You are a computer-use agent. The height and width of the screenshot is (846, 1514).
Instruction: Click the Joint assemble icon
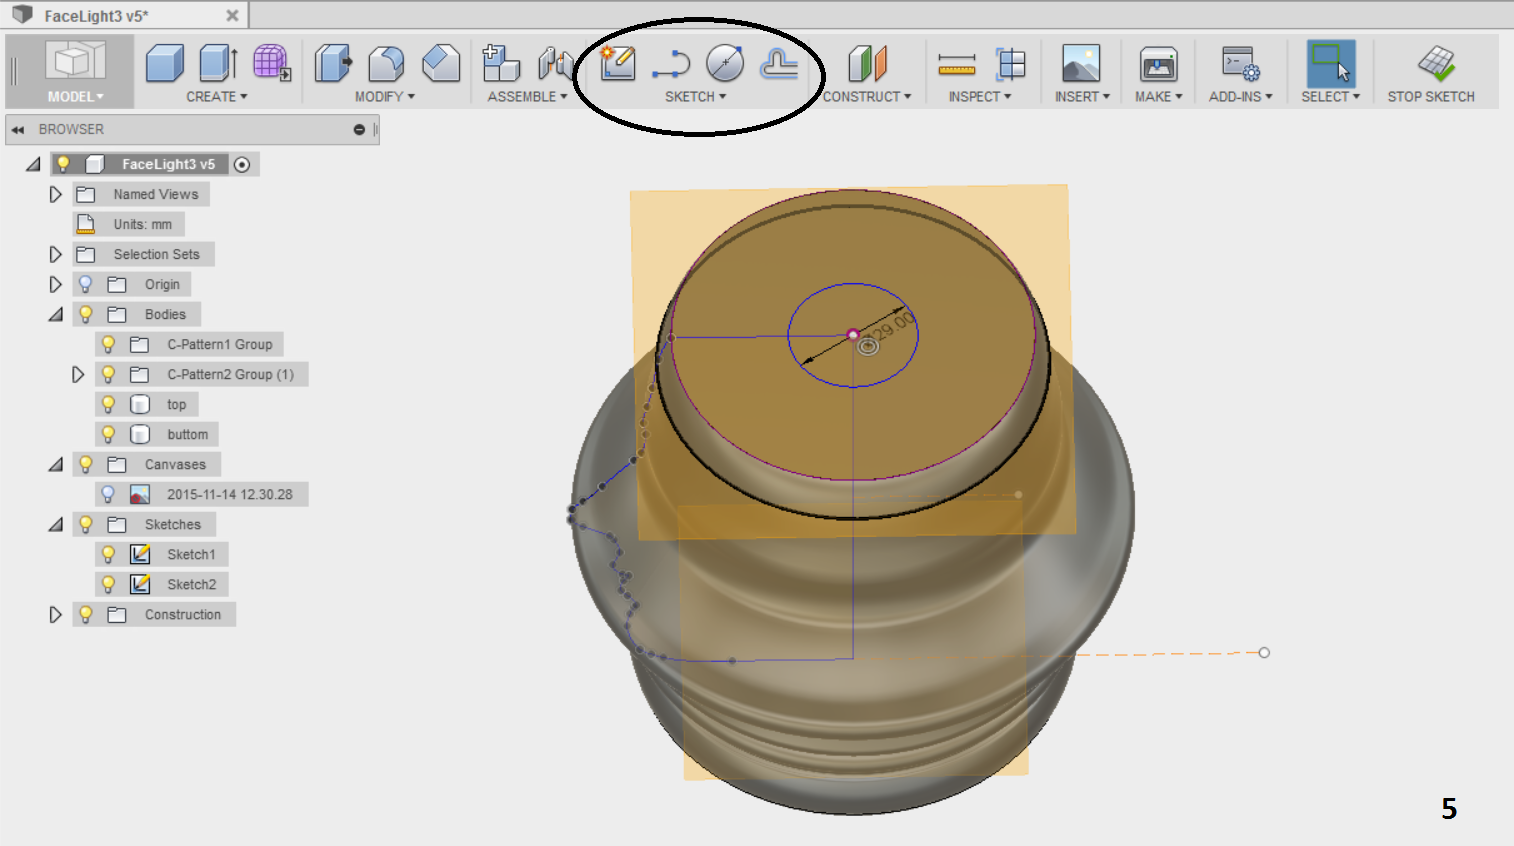point(555,63)
